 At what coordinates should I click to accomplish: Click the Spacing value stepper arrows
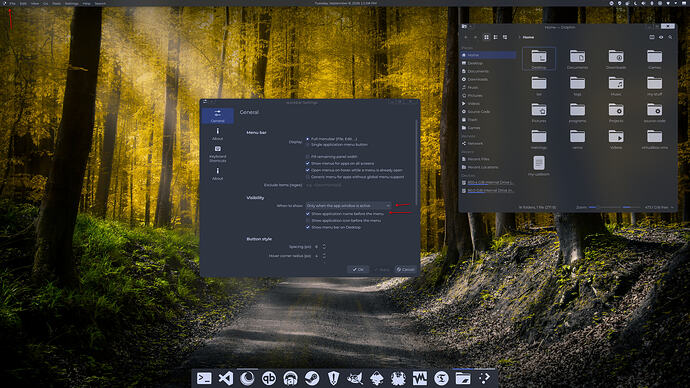324,247
